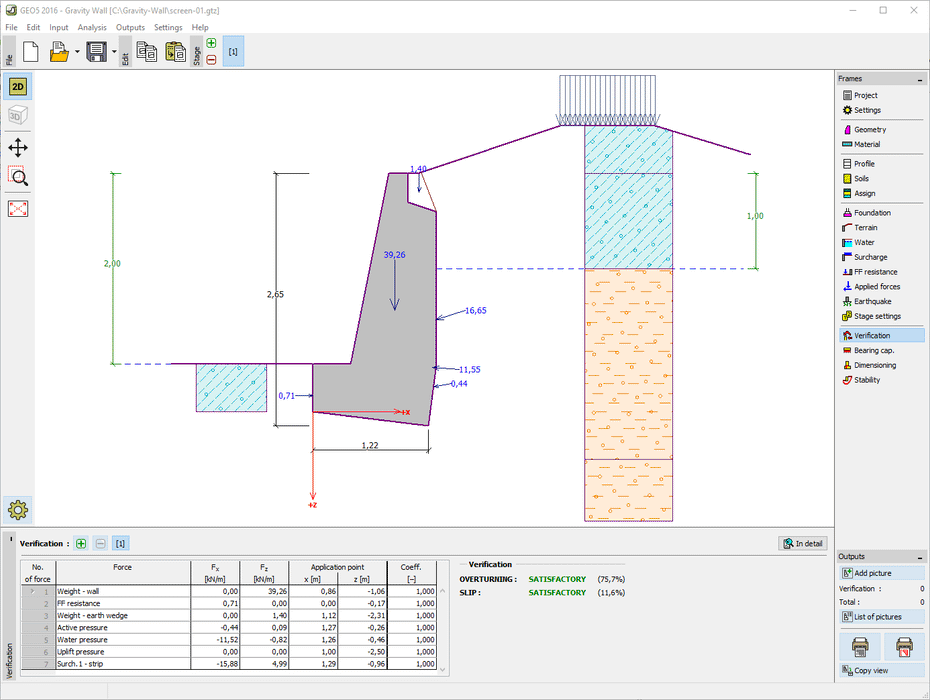The width and height of the screenshot is (930, 700).
Task: Select stage [1] in the Stage toolbar
Action: click(233, 51)
